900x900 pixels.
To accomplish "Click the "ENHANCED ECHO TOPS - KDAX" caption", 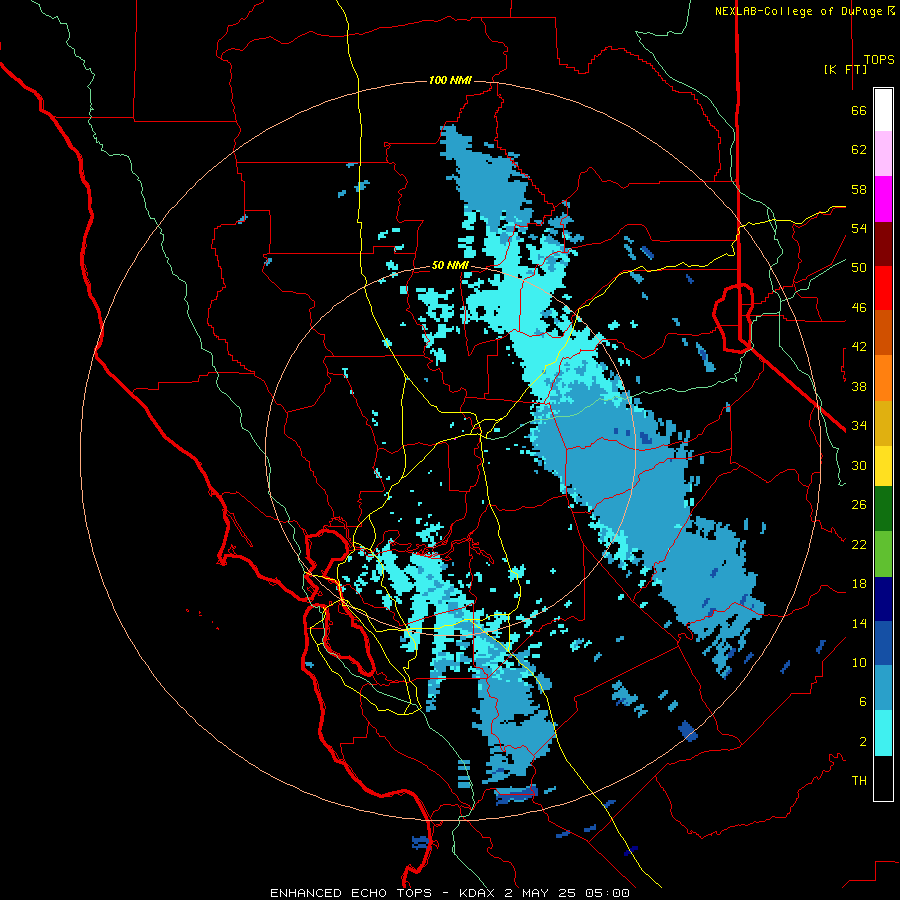I will (384, 893).
